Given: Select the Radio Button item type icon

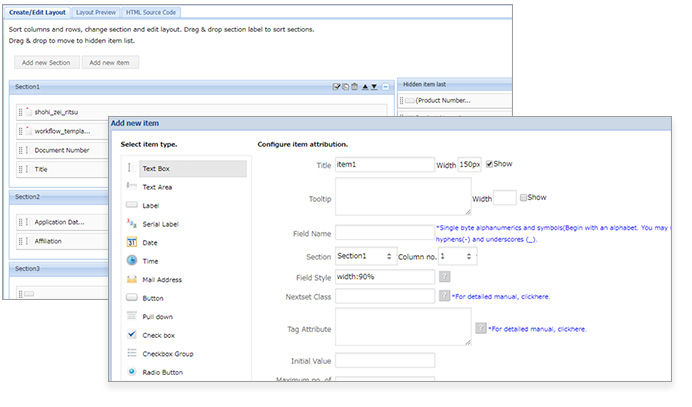Looking at the screenshot, I should point(132,372).
